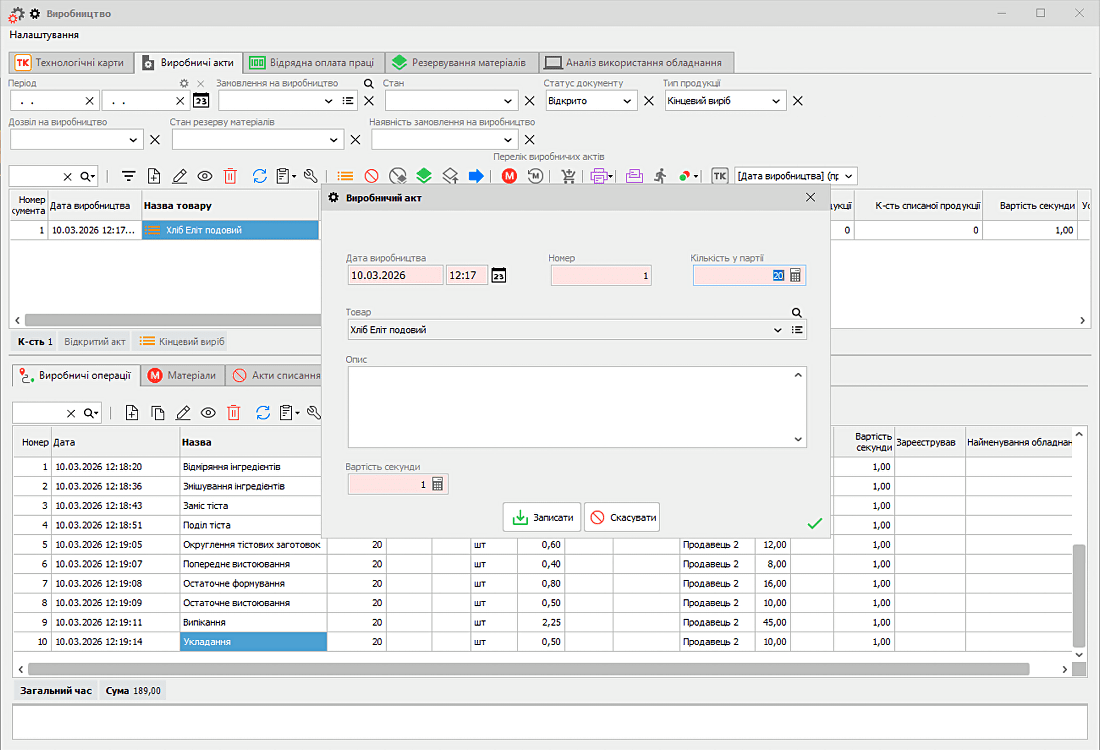This screenshot has width=1100, height=750.
Task: Click the Скасувати button
Action: click(622, 517)
